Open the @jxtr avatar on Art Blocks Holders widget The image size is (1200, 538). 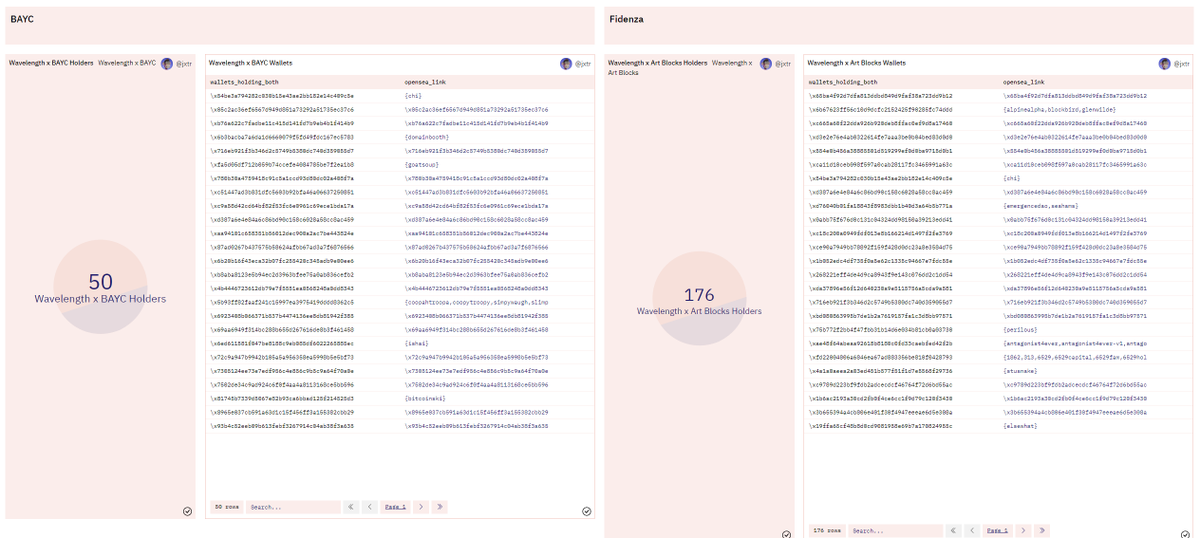coord(766,63)
